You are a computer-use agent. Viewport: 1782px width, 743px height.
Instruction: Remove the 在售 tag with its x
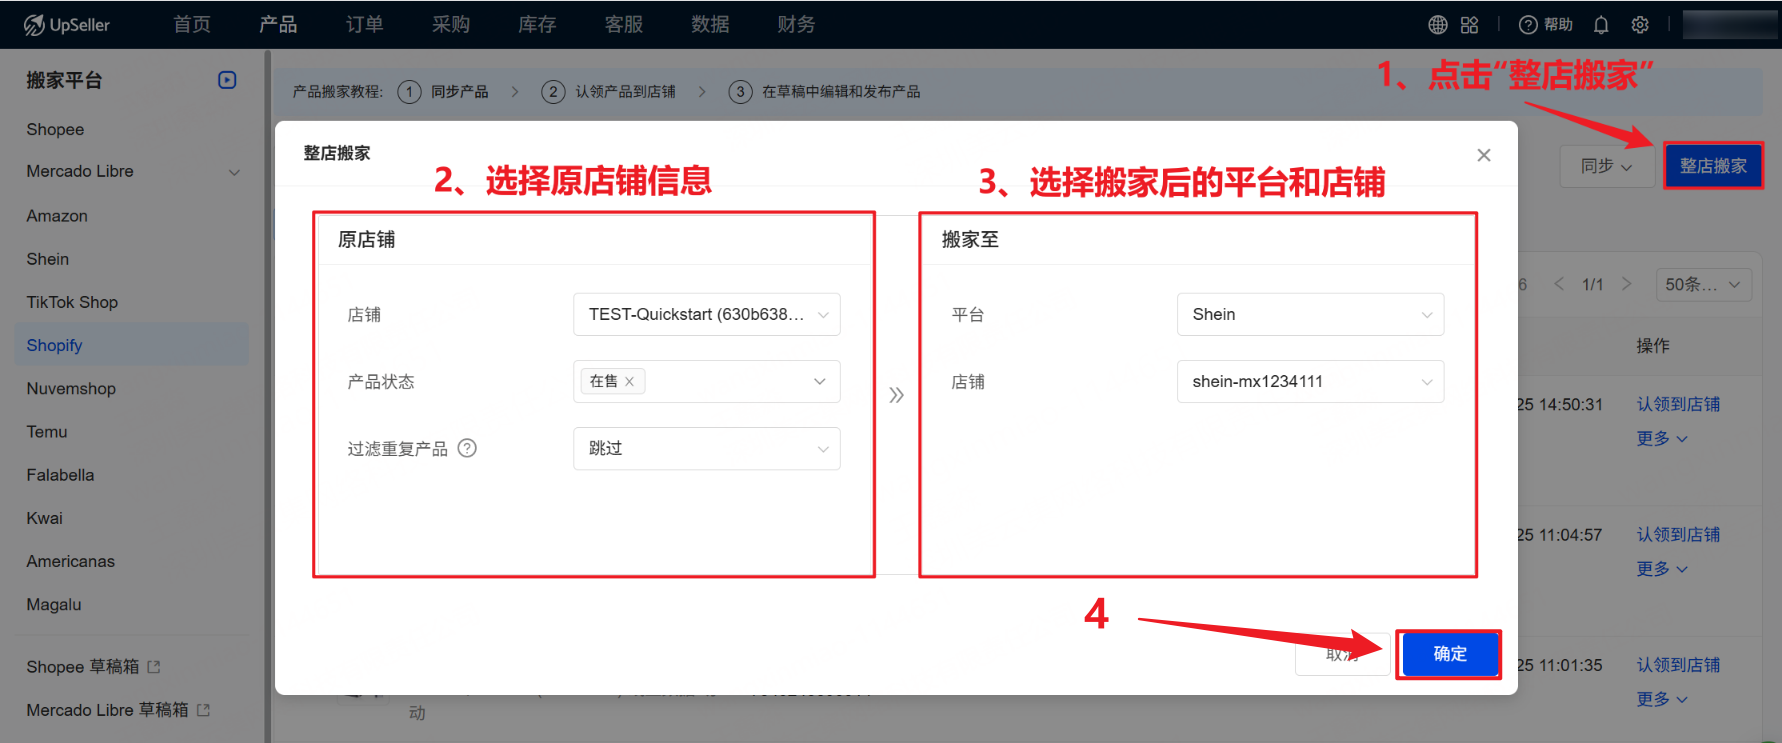point(629,382)
